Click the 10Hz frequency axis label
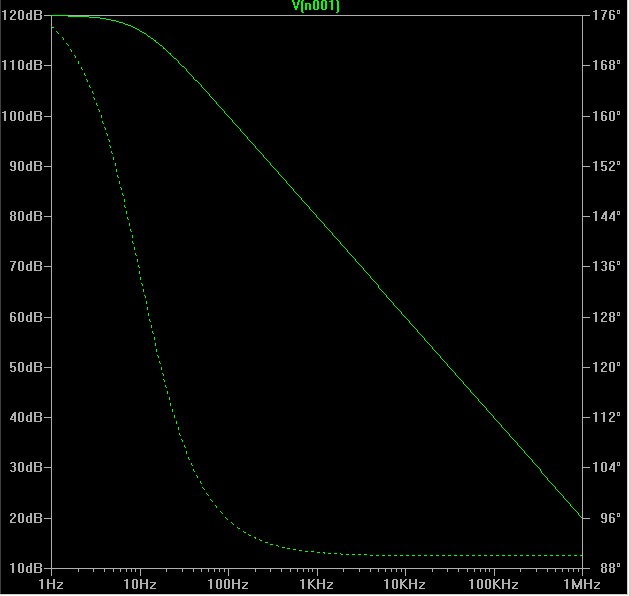Image resolution: width=631 pixels, height=596 pixels. click(x=140, y=583)
